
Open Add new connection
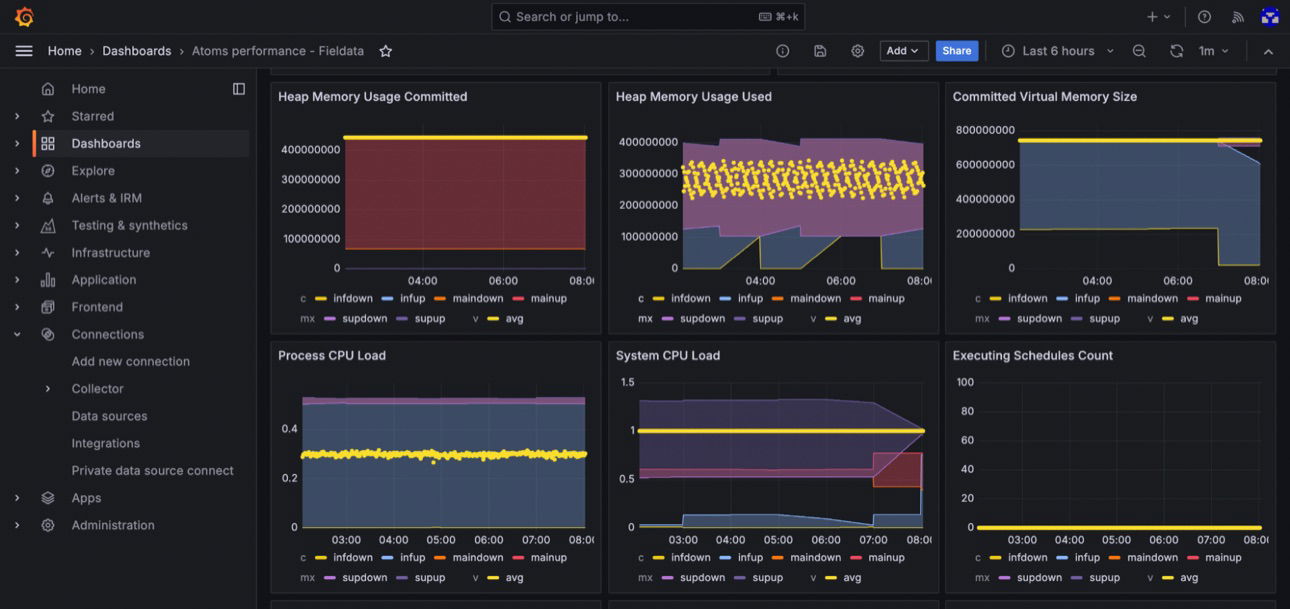point(131,362)
